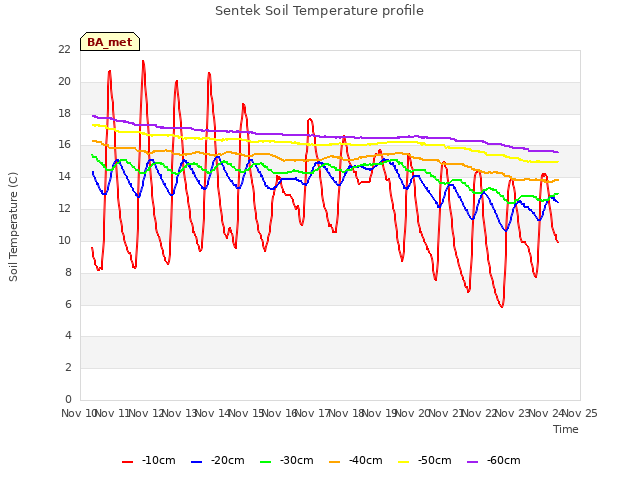Toggle the -60cm series in legend

(x=494, y=461)
